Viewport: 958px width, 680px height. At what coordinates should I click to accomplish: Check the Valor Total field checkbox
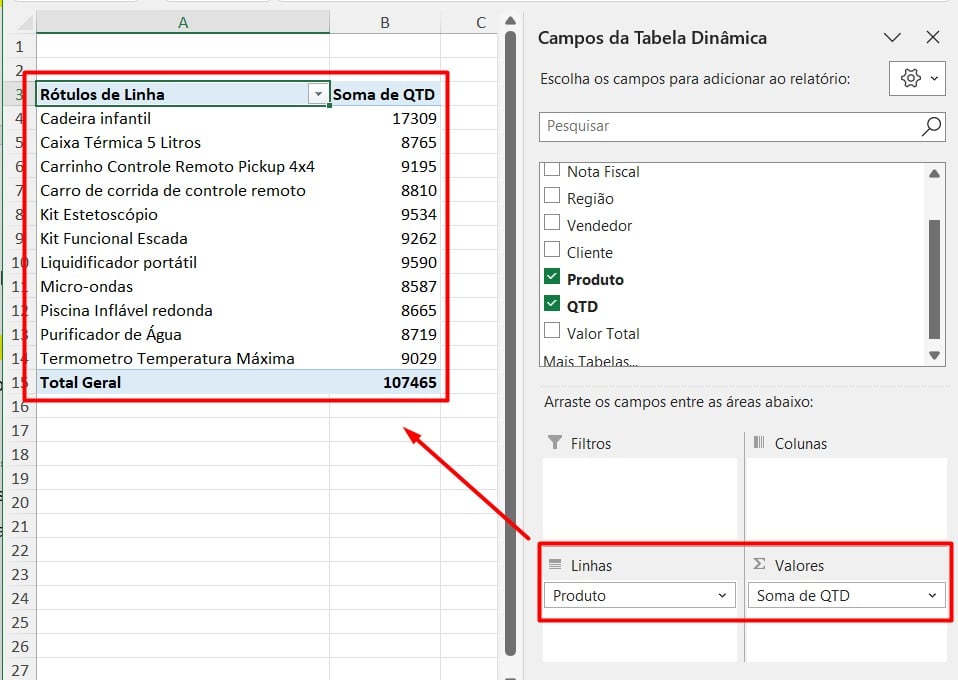[552, 330]
